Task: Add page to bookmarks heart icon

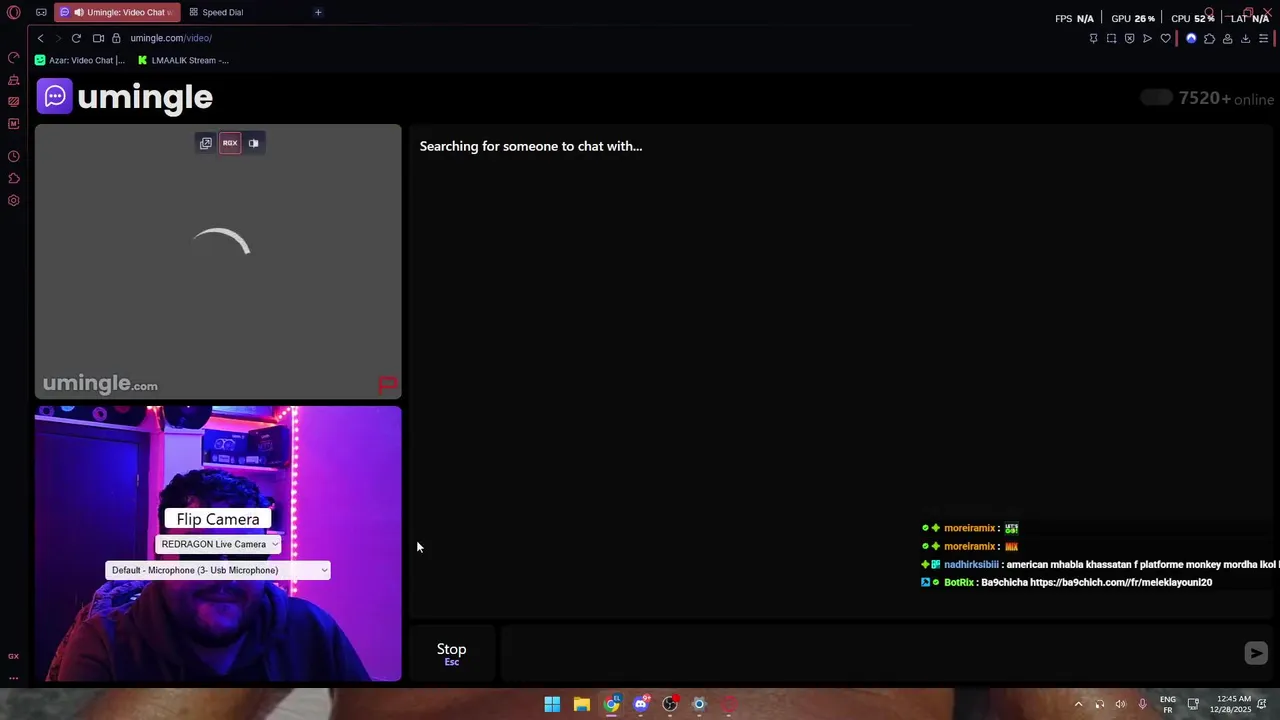Action: coord(1165,38)
